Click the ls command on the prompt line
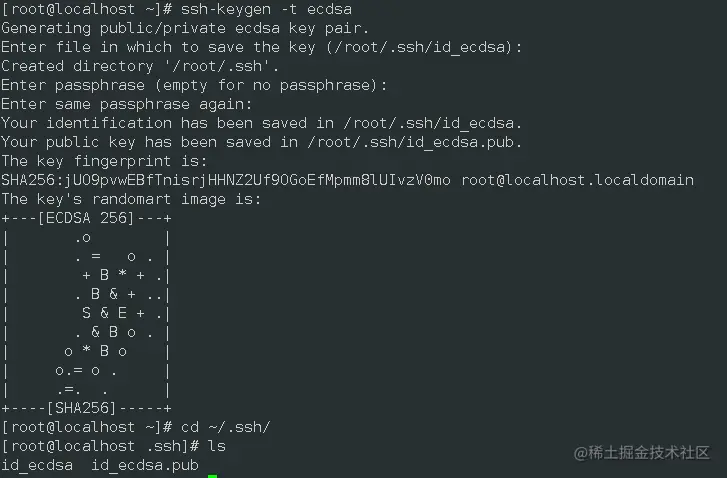Viewport: 727px width, 478px height. [x=216, y=446]
